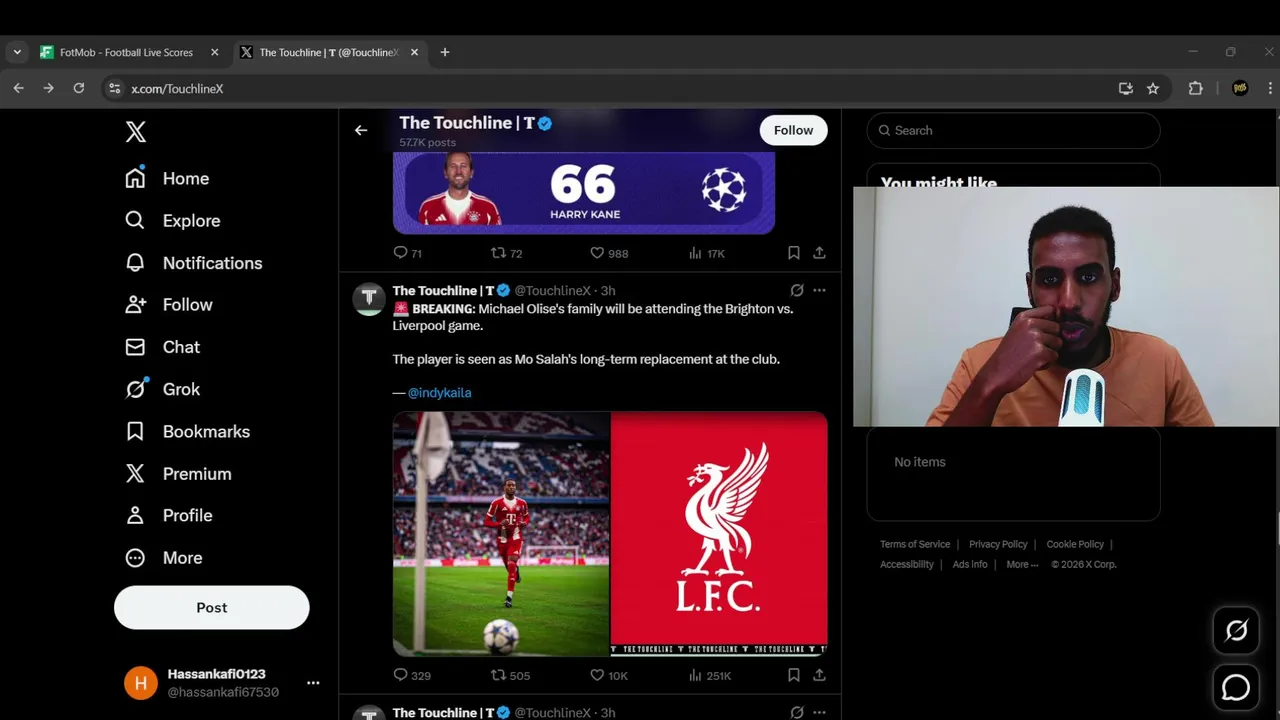Open Explore in sidebar

pyautogui.click(x=172, y=221)
